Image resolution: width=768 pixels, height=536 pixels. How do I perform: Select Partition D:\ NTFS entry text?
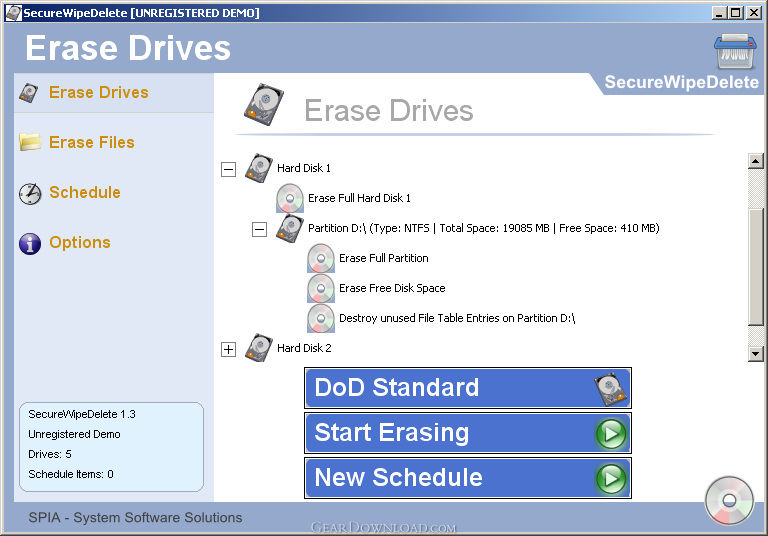point(483,228)
